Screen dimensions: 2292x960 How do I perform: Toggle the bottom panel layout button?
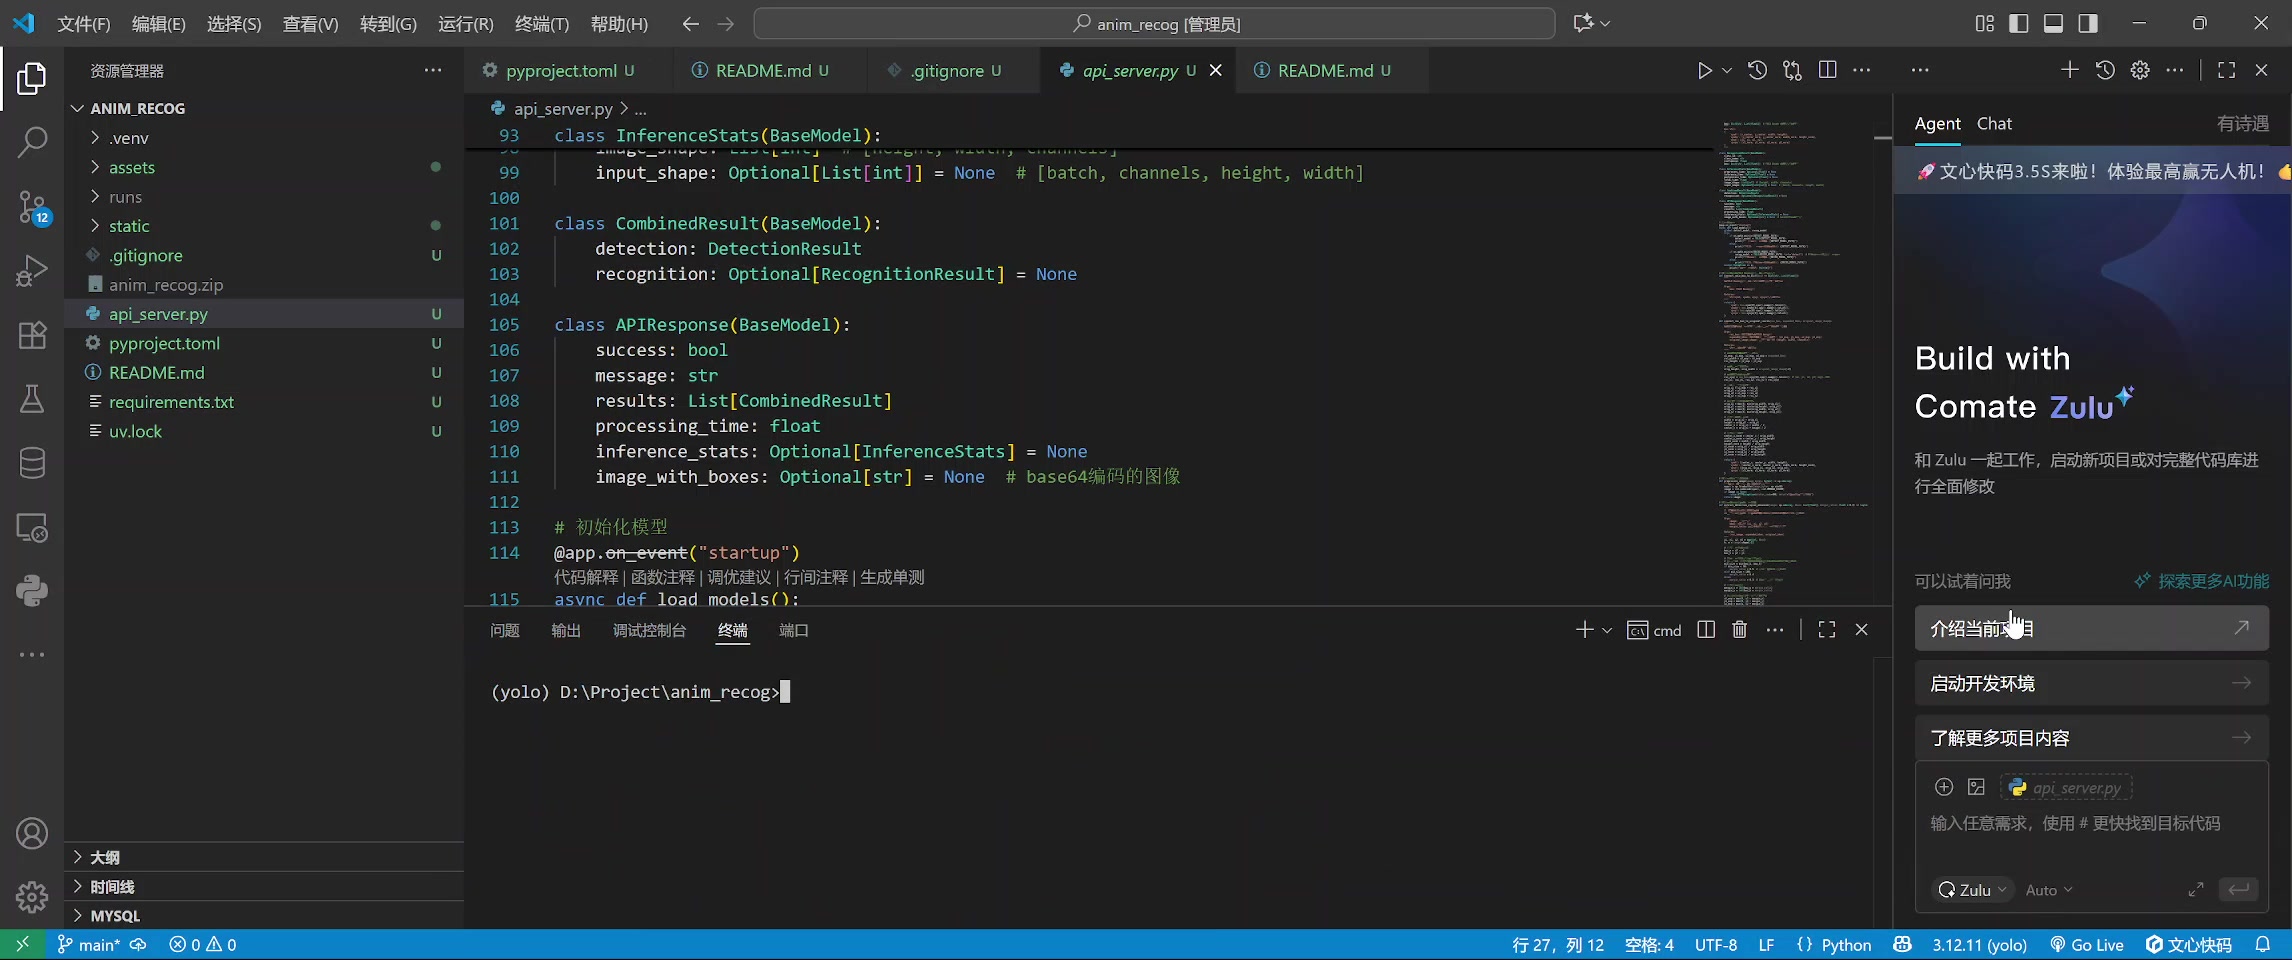2053,23
